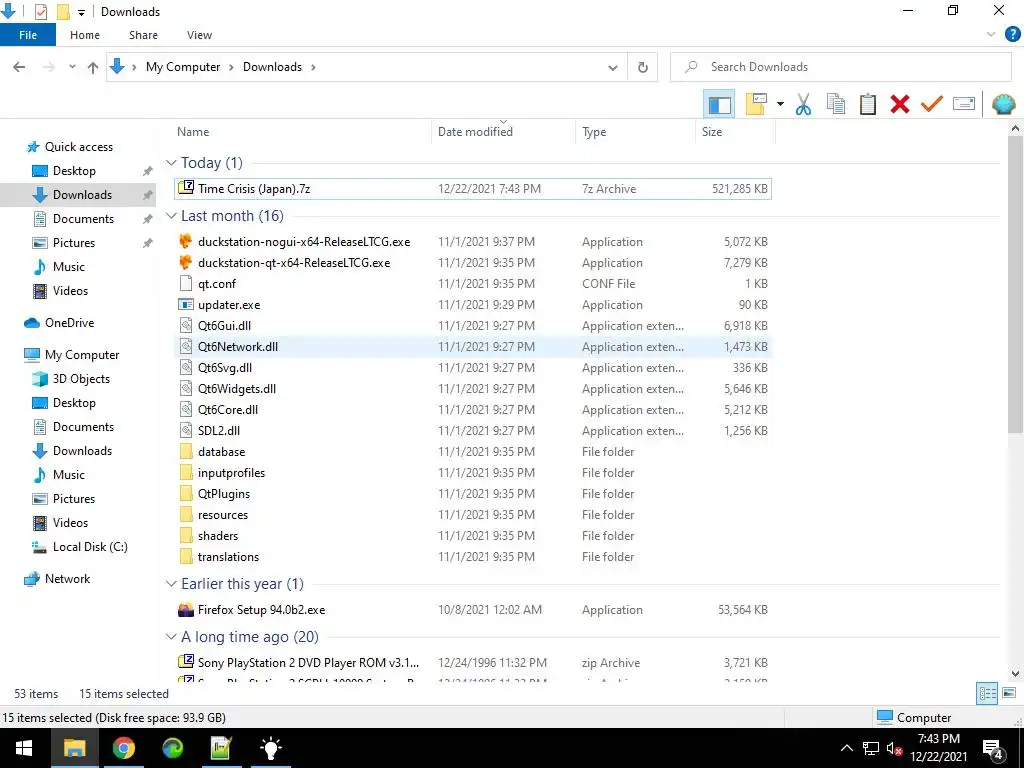Open the File ribbon tab

pos(28,35)
